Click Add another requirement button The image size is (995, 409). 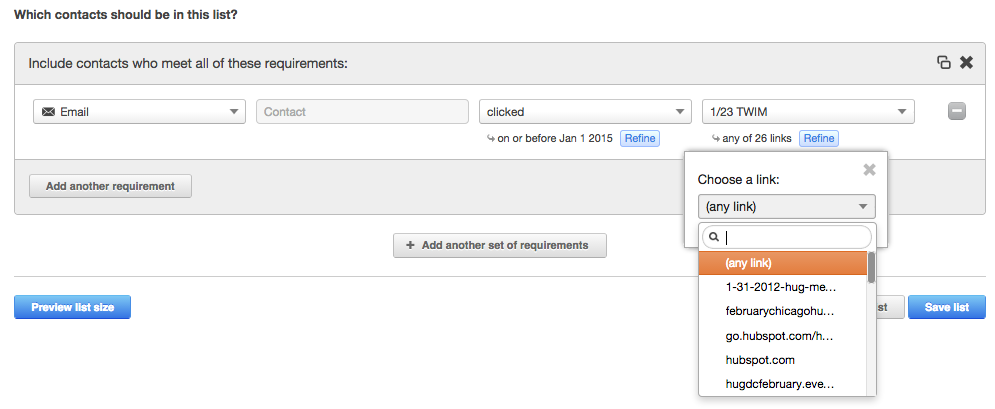tap(110, 186)
